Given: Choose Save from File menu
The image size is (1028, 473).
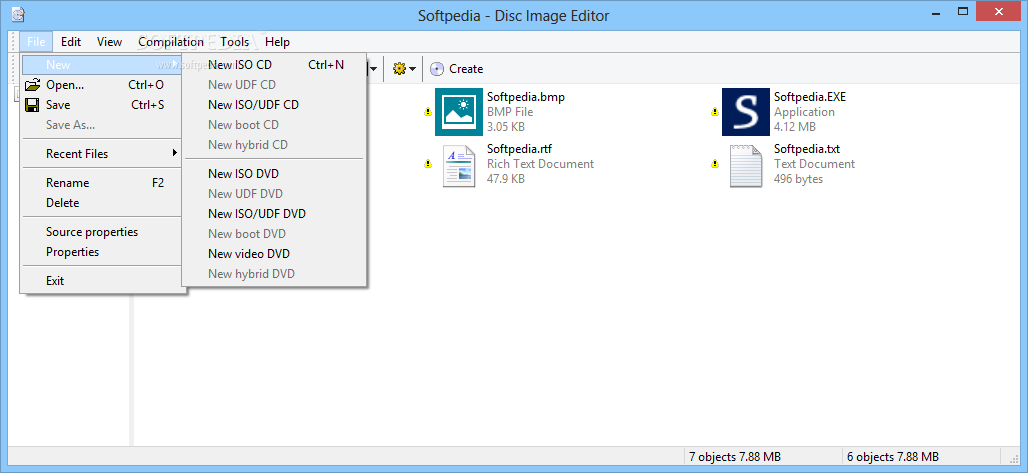Looking at the screenshot, I should pos(102,105).
